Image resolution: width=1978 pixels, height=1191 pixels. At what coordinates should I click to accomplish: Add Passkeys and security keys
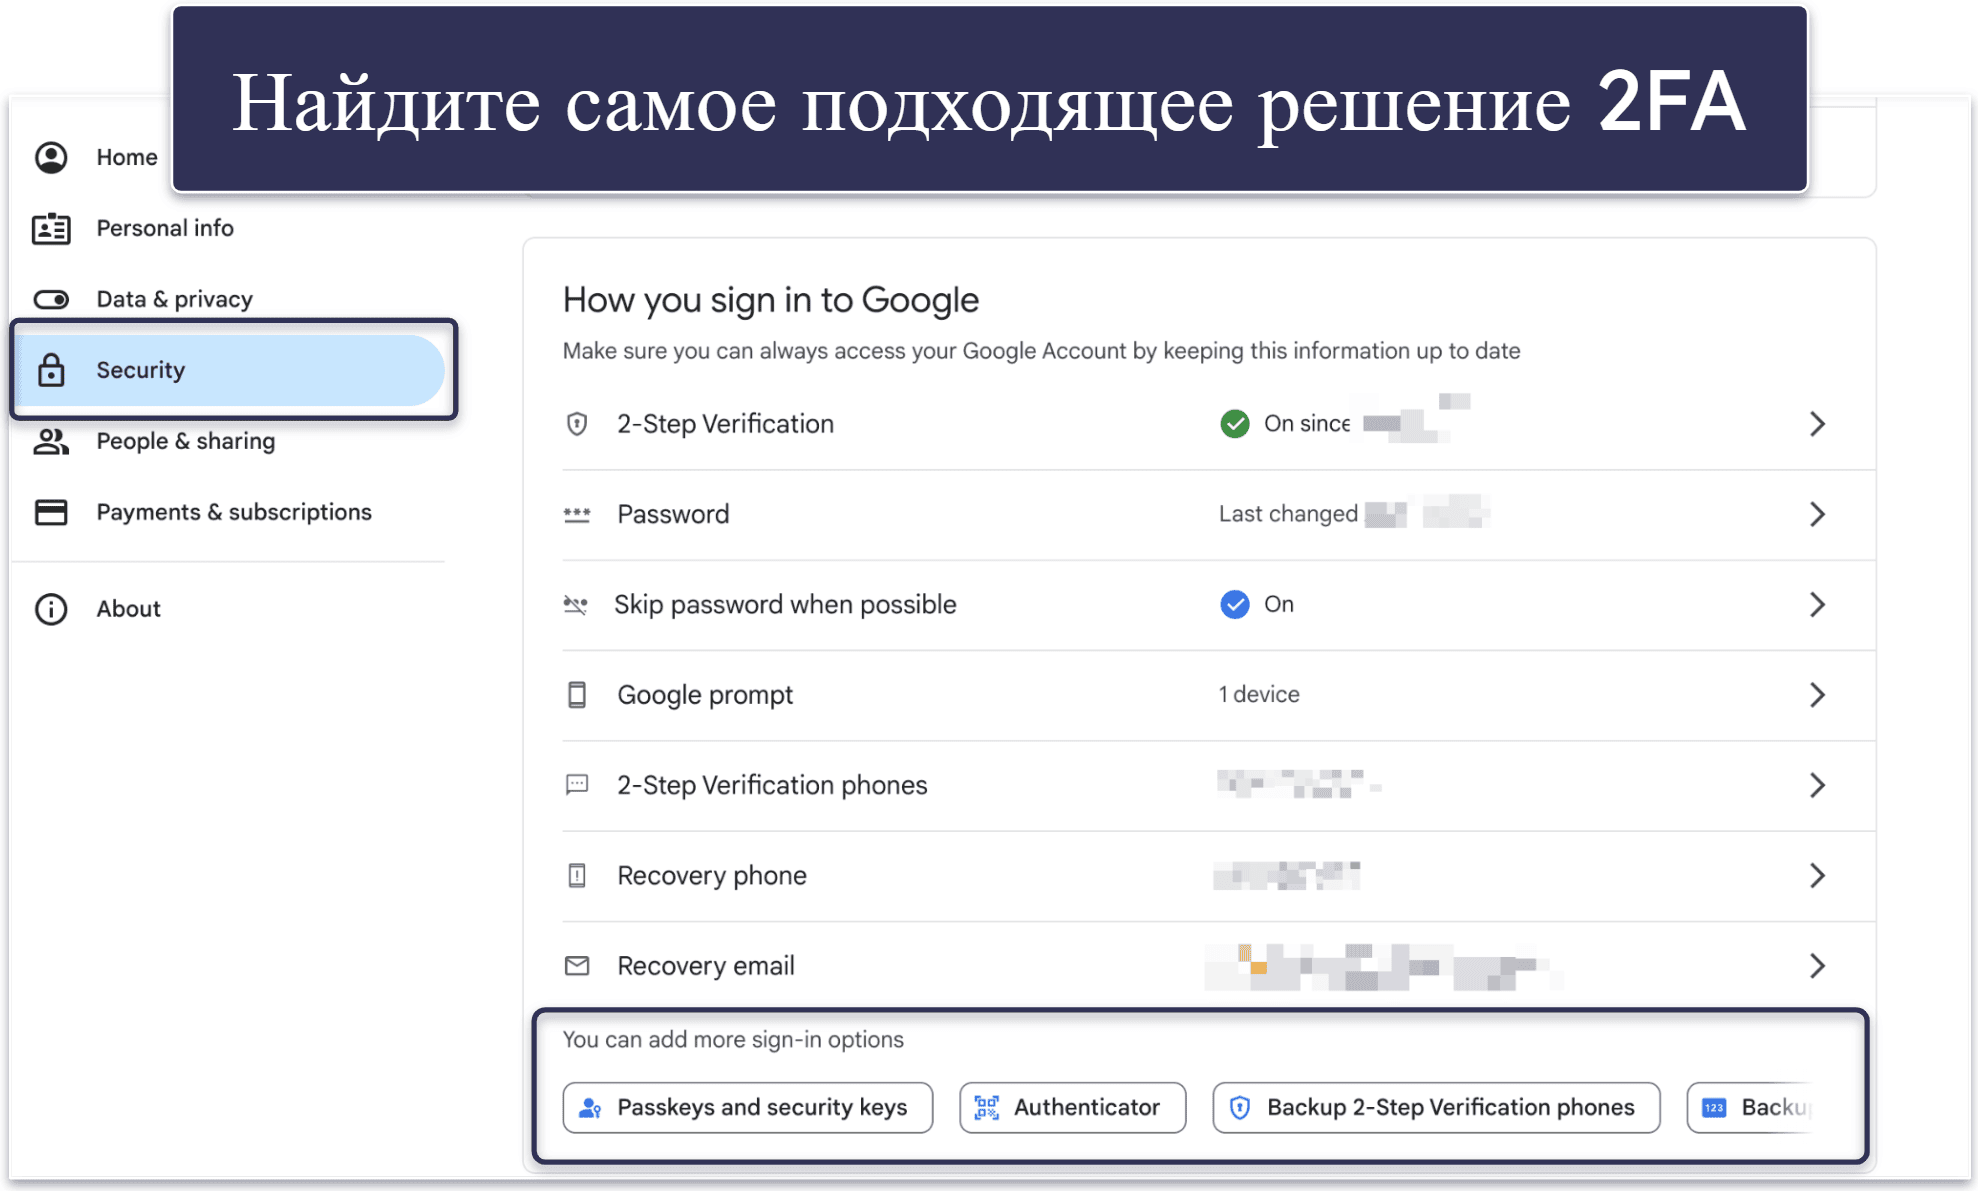747,1108
